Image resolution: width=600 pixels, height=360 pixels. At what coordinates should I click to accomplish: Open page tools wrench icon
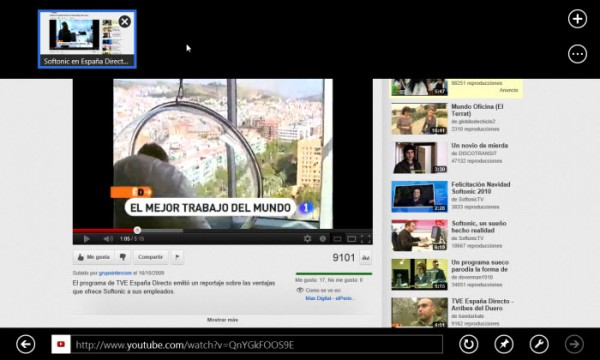[539, 344]
